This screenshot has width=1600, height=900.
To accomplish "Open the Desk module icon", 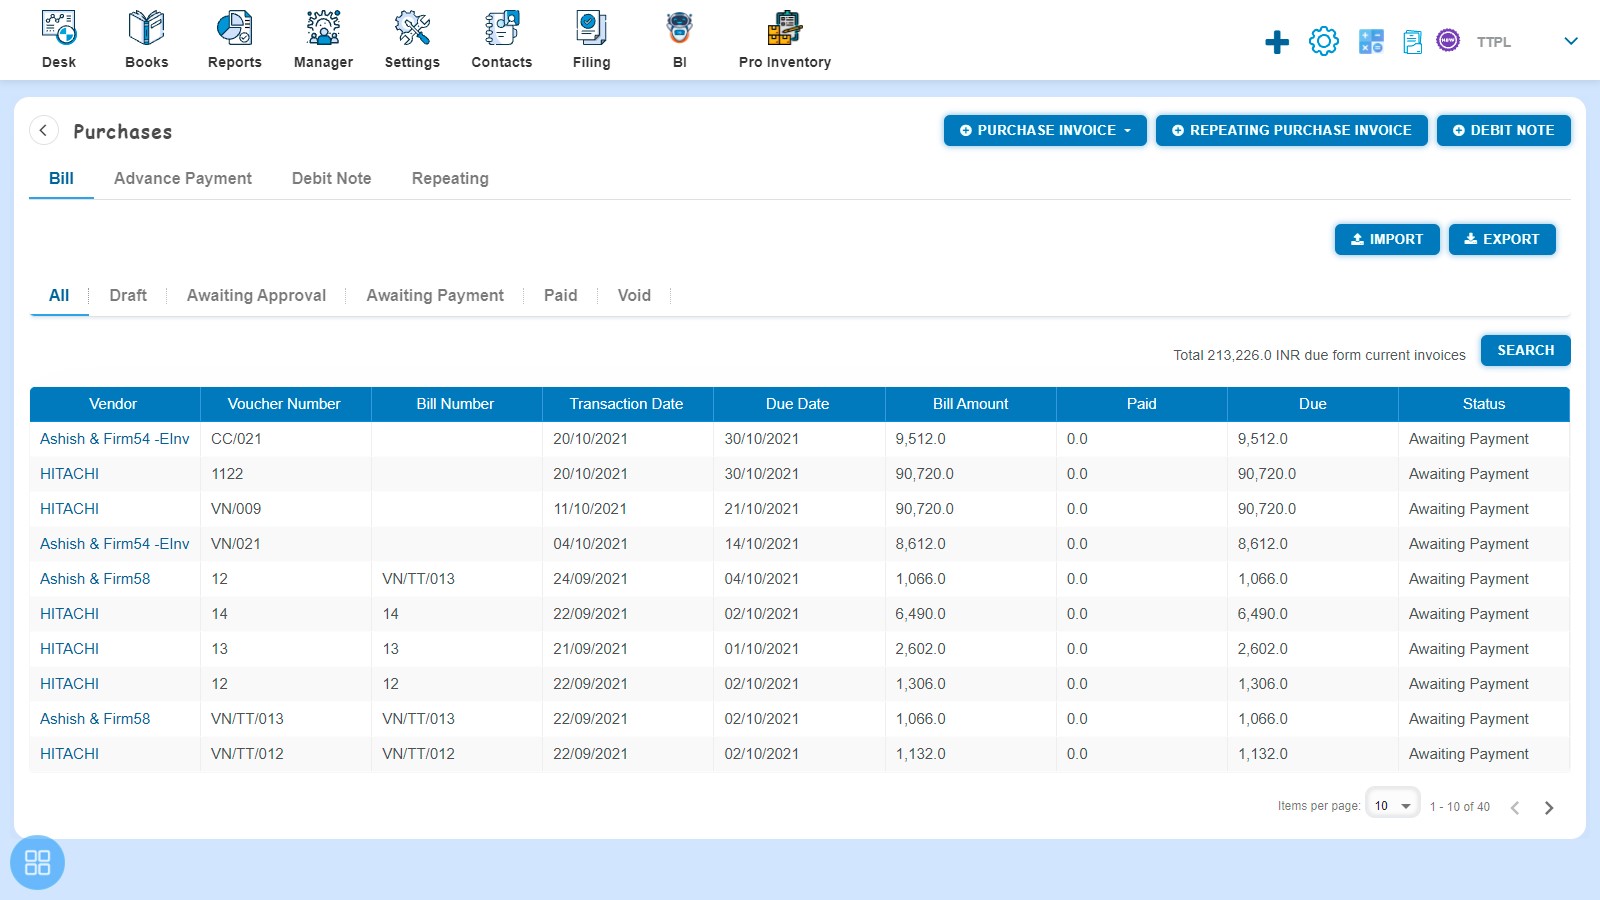I will click(x=59, y=28).
